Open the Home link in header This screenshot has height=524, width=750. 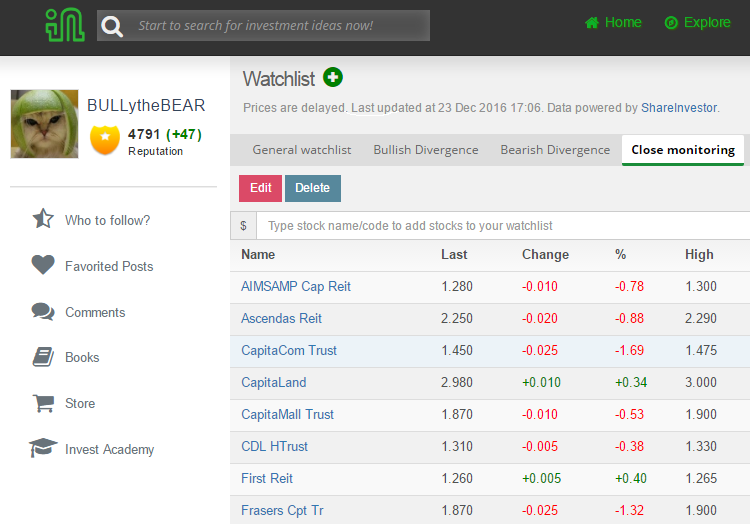pos(623,22)
